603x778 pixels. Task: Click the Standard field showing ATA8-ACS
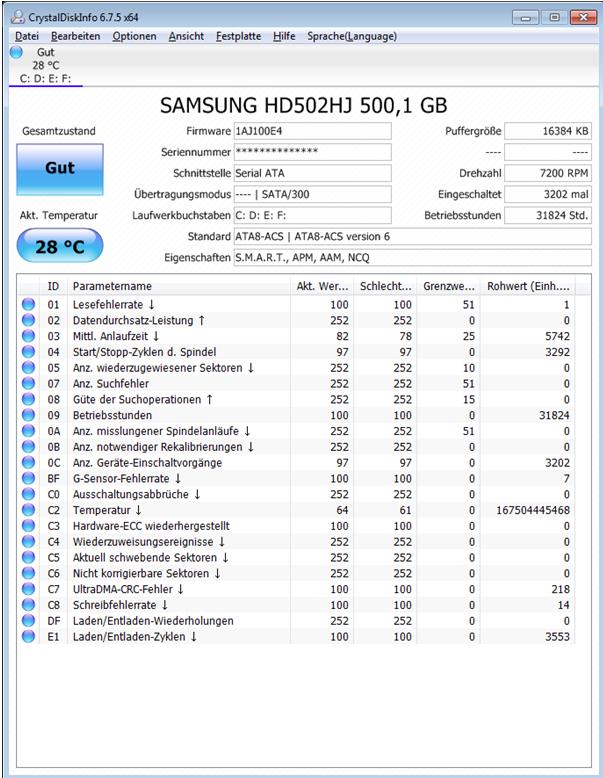[412, 236]
